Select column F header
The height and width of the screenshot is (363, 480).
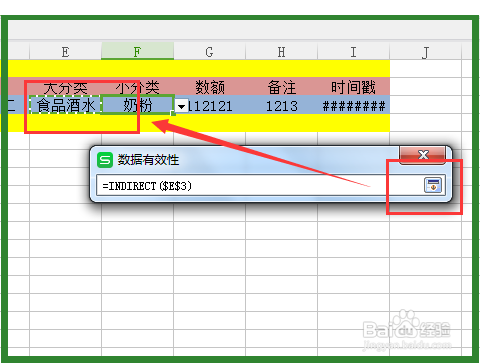(137, 51)
